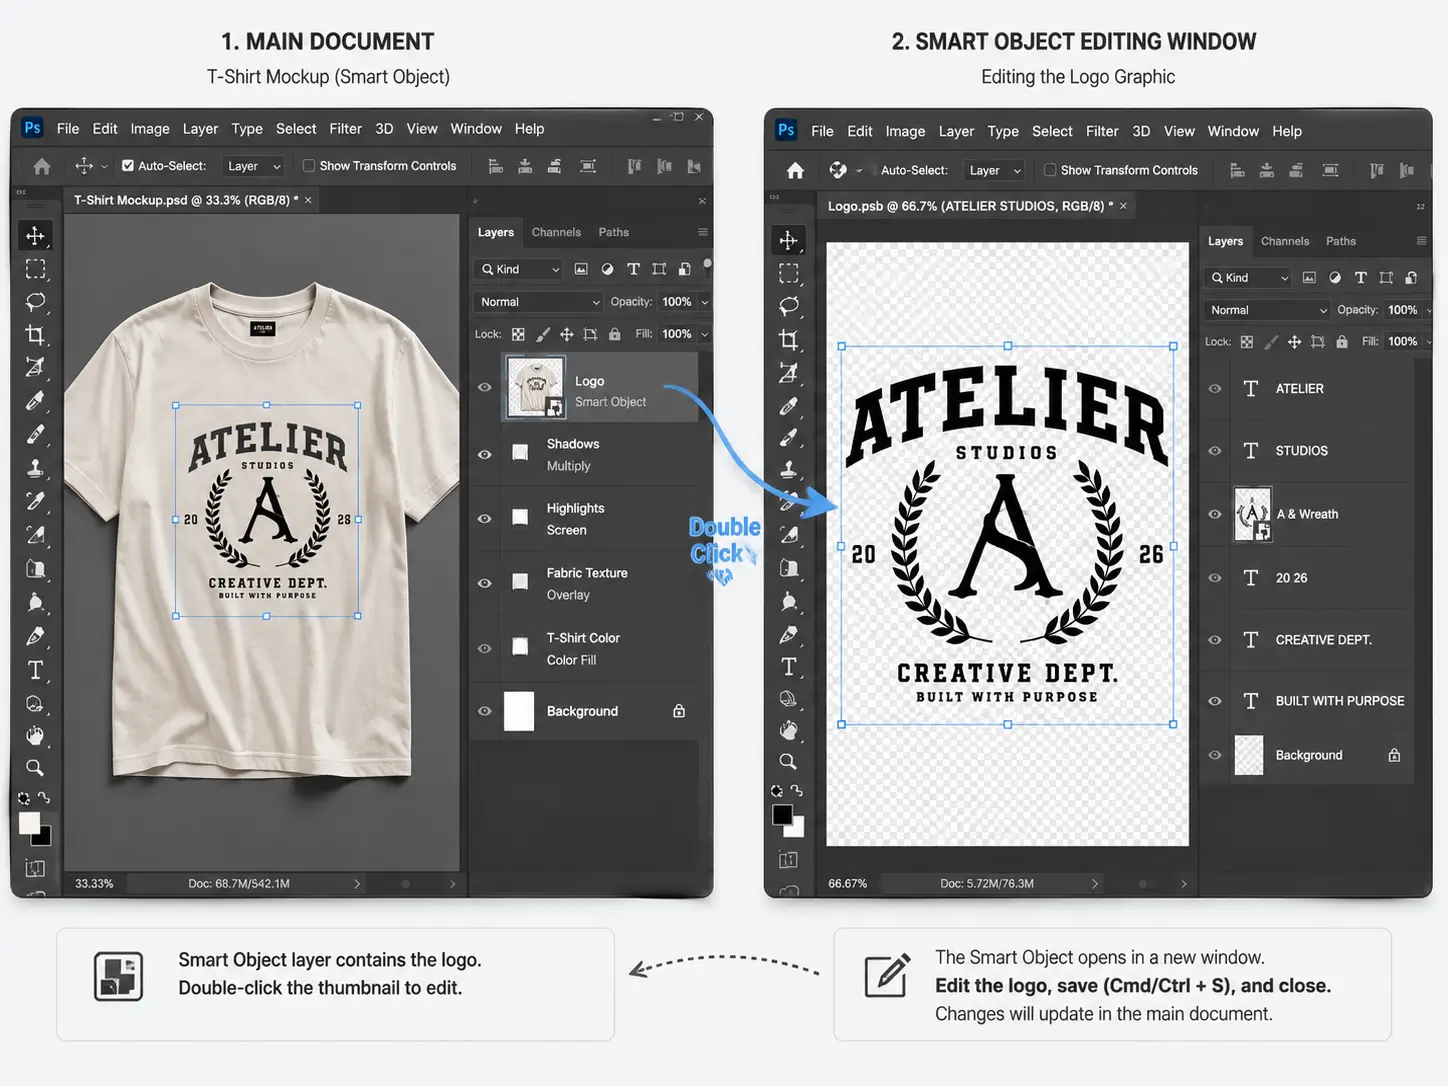Open the Auto-Select Layer dropdown in the T-Shirt Mockup window
Image resolution: width=1448 pixels, height=1086 pixels.
click(254, 166)
